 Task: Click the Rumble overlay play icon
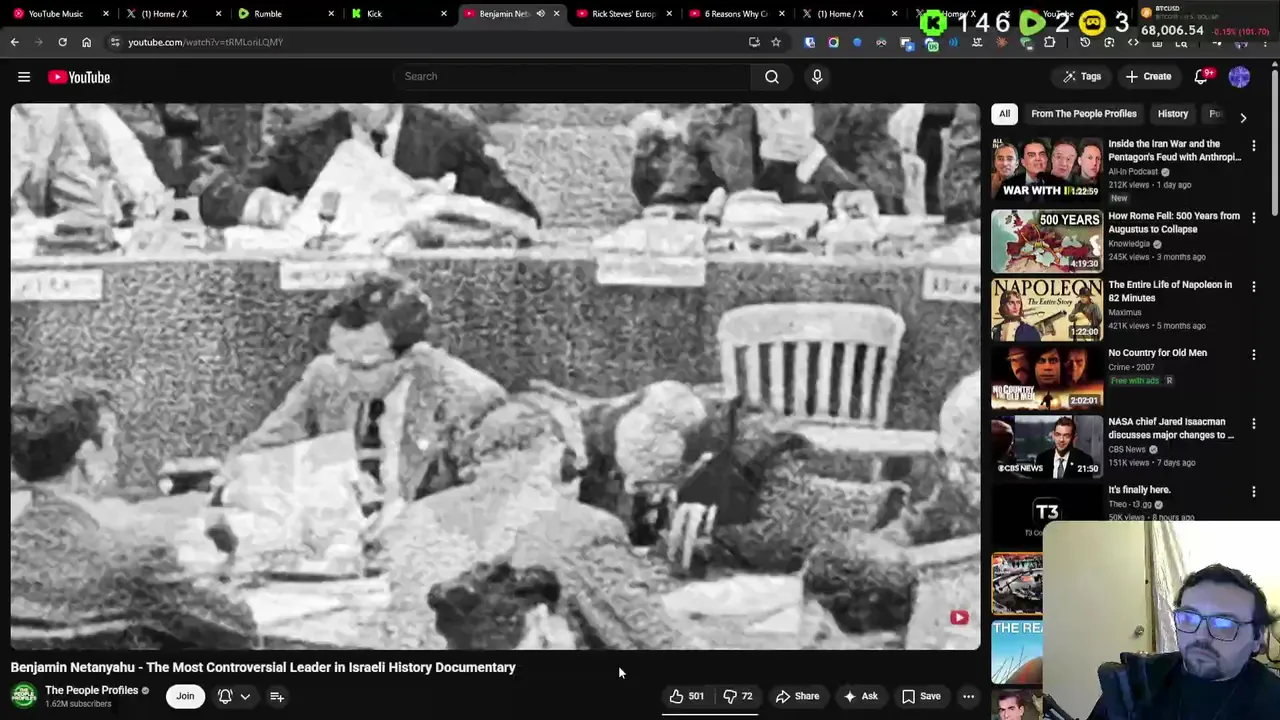click(x=1031, y=22)
